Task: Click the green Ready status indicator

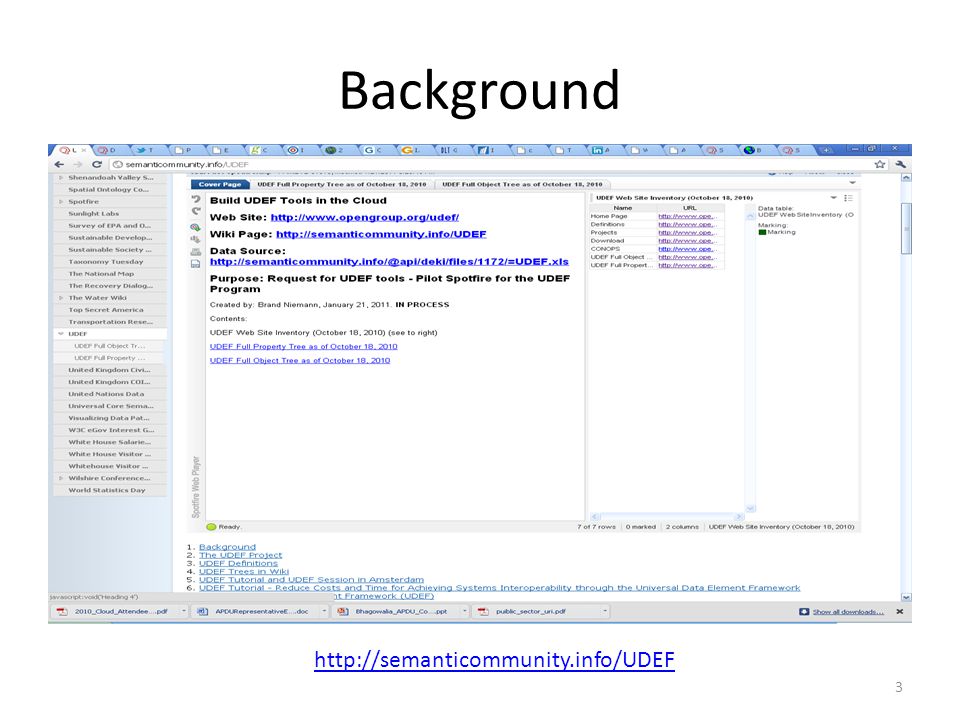Action: click(x=212, y=527)
